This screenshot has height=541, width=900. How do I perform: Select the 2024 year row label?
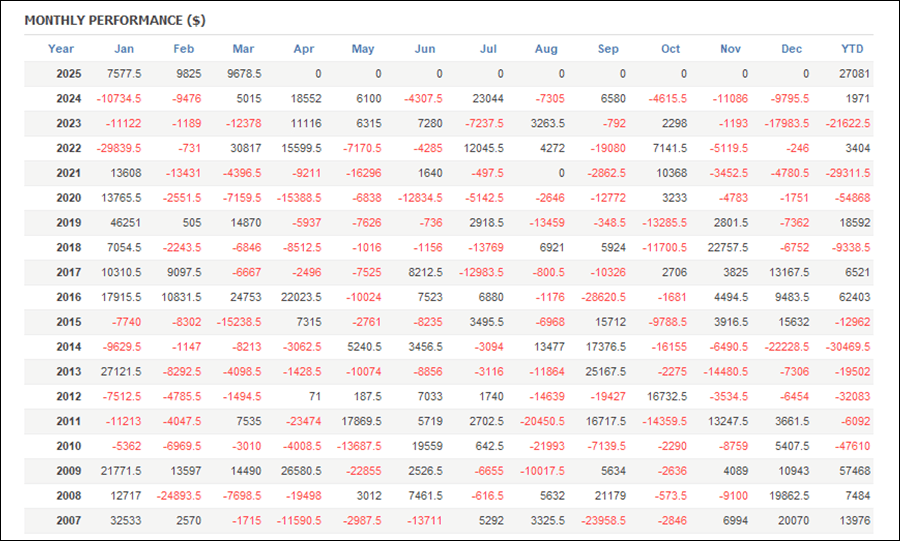[69, 99]
